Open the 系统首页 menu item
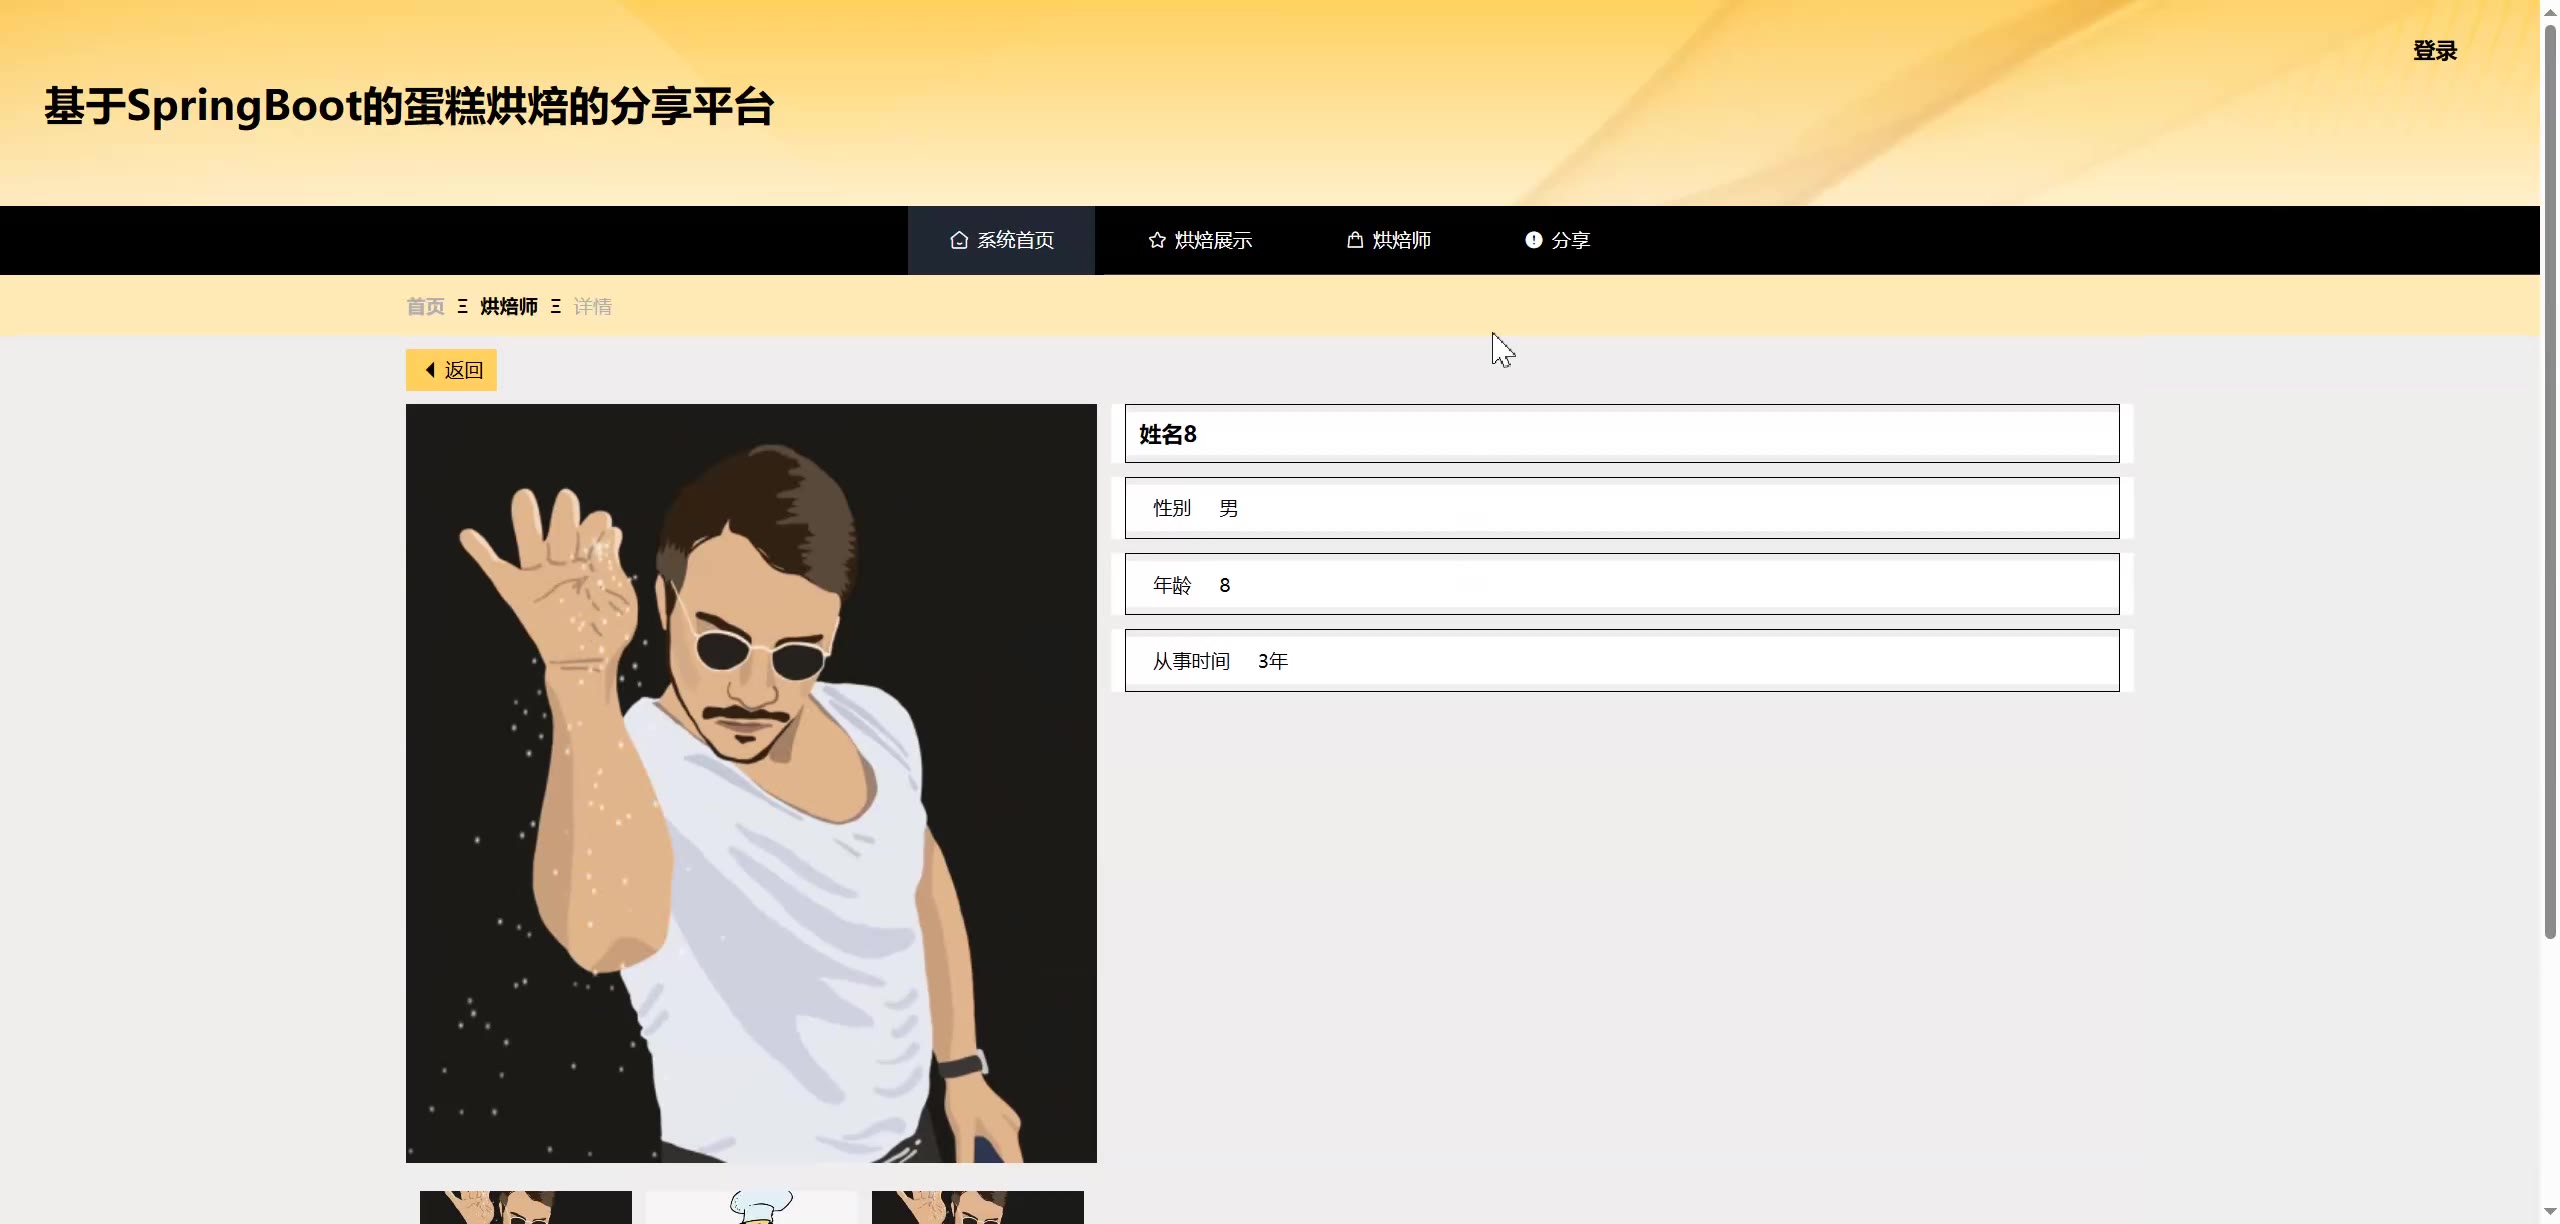This screenshot has width=2560, height=1224. (1014, 240)
